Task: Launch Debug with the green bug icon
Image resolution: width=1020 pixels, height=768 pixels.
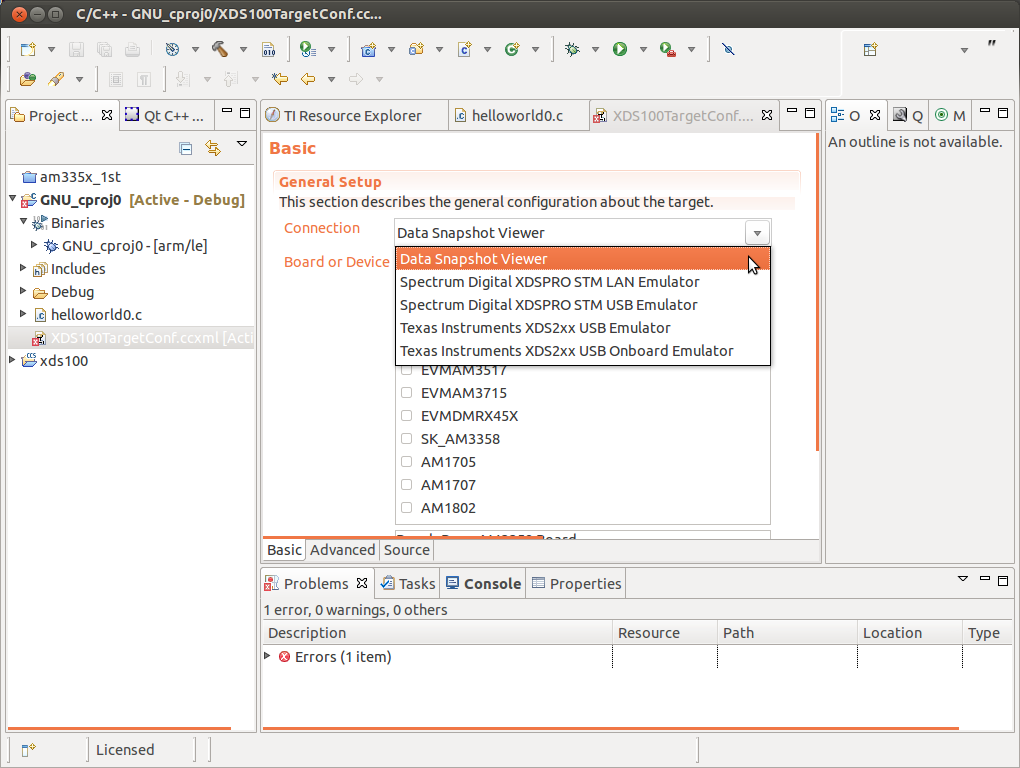Action: [572, 49]
